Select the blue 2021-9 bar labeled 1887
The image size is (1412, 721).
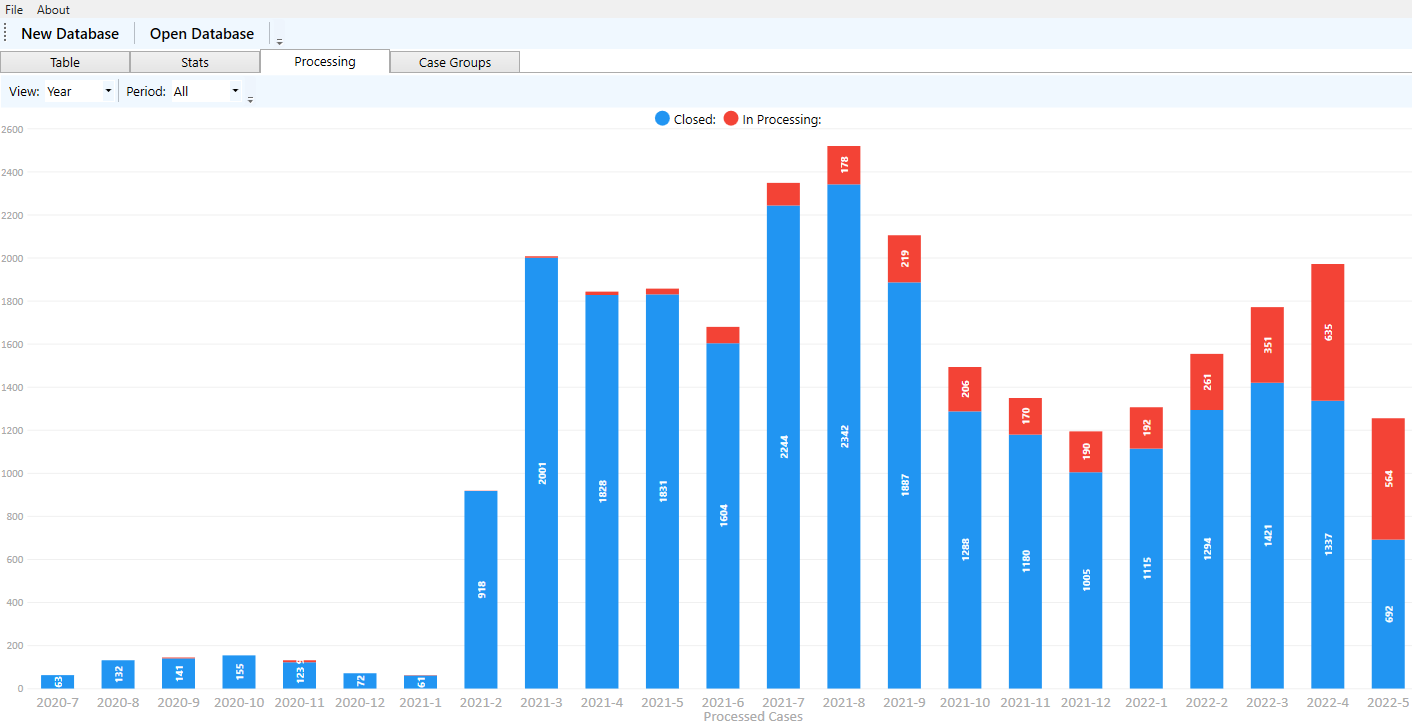(904, 485)
